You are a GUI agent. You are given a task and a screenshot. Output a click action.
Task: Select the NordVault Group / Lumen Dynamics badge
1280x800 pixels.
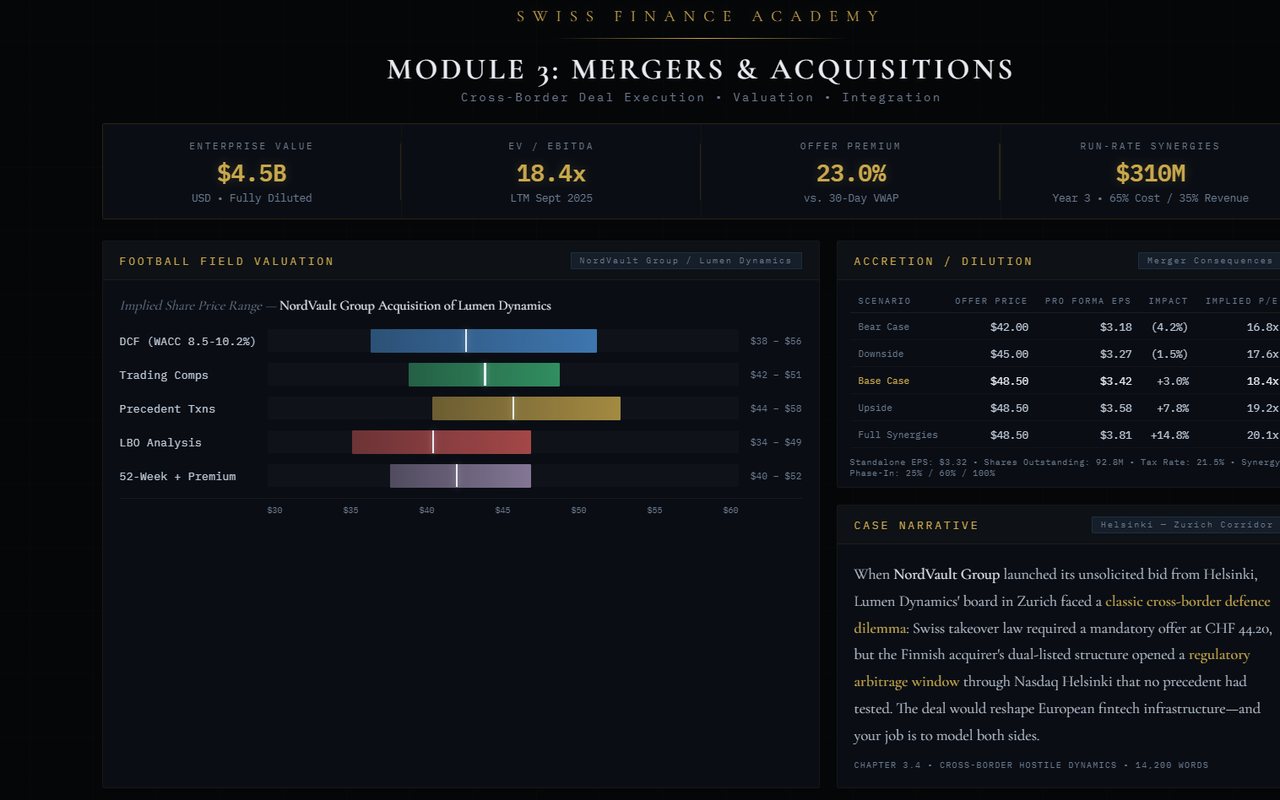point(686,261)
